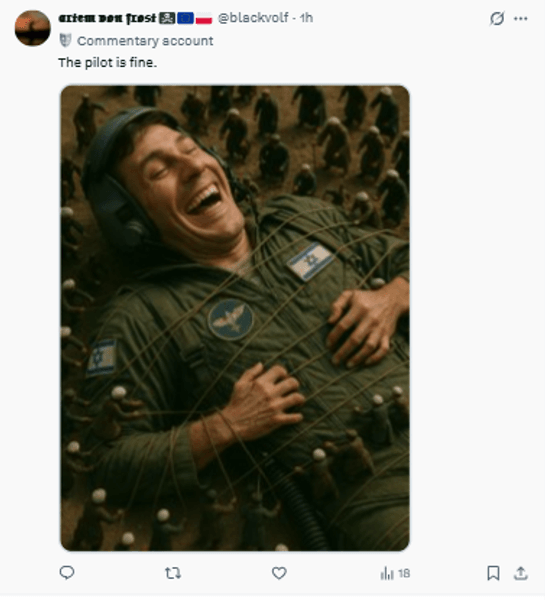Click the reply speech bubble icon

[67, 573]
